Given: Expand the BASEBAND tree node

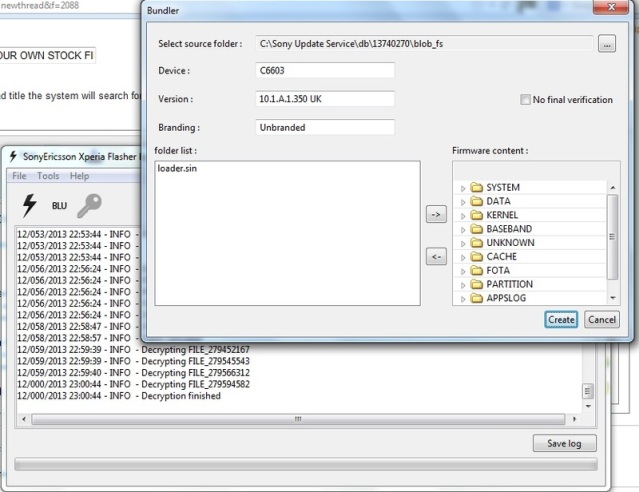Looking at the screenshot, I should click(x=463, y=230).
